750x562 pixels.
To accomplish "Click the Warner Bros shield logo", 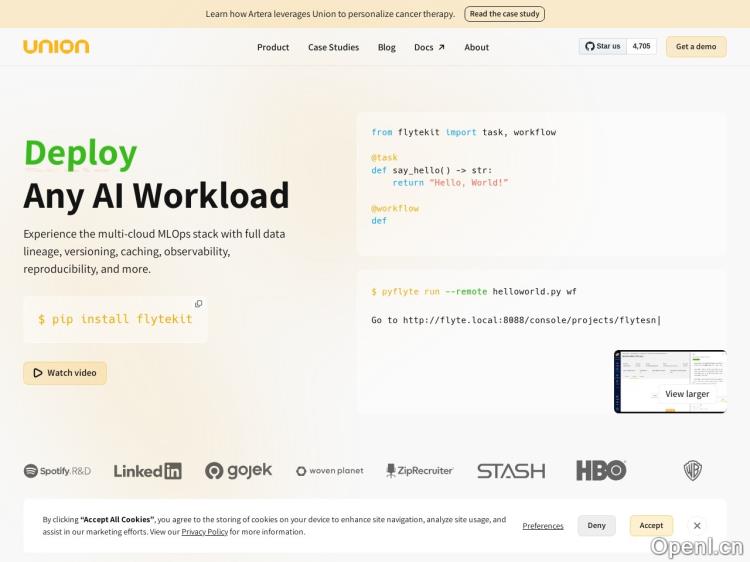I will [692, 471].
